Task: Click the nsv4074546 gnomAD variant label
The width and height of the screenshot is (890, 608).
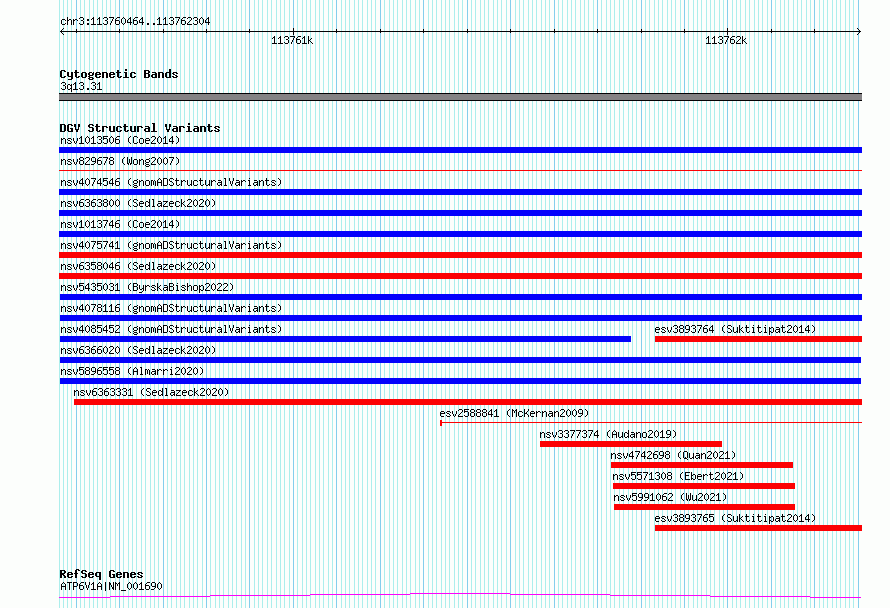Action: [x=171, y=182]
